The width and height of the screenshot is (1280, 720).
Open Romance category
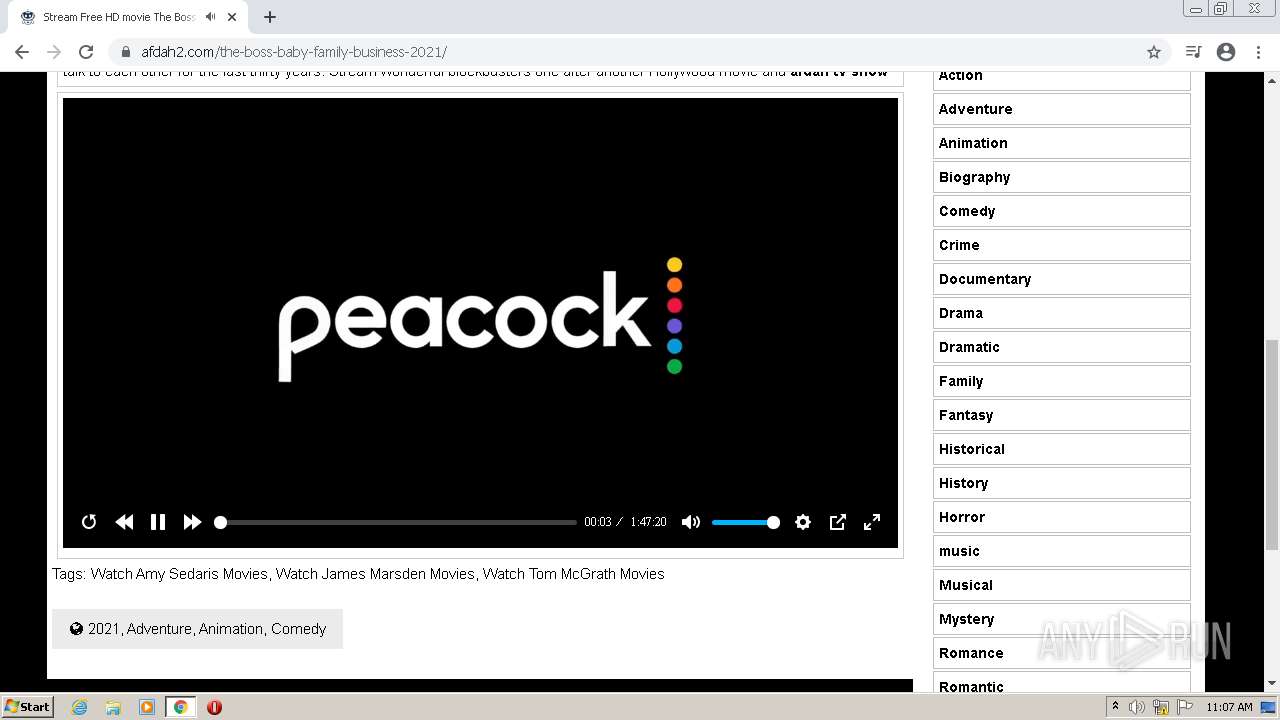click(x=1061, y=653)
